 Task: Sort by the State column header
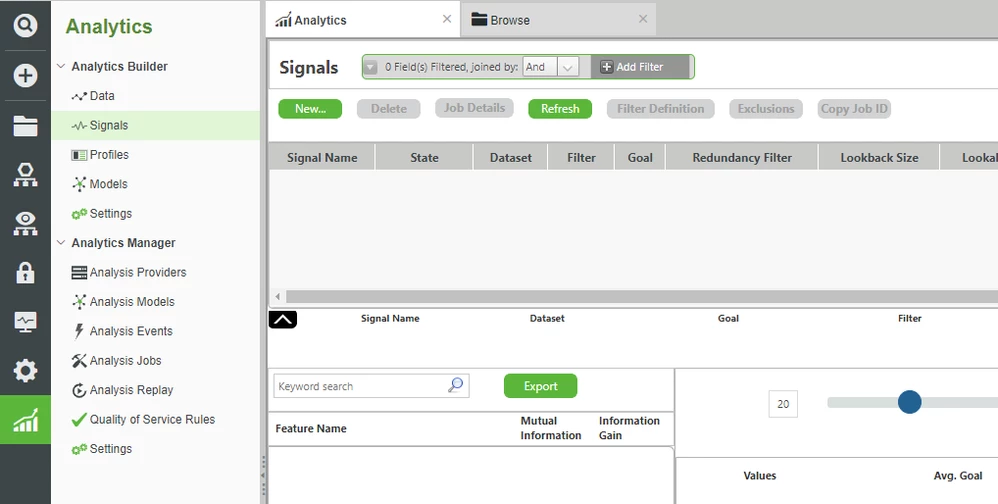[424, 158]
